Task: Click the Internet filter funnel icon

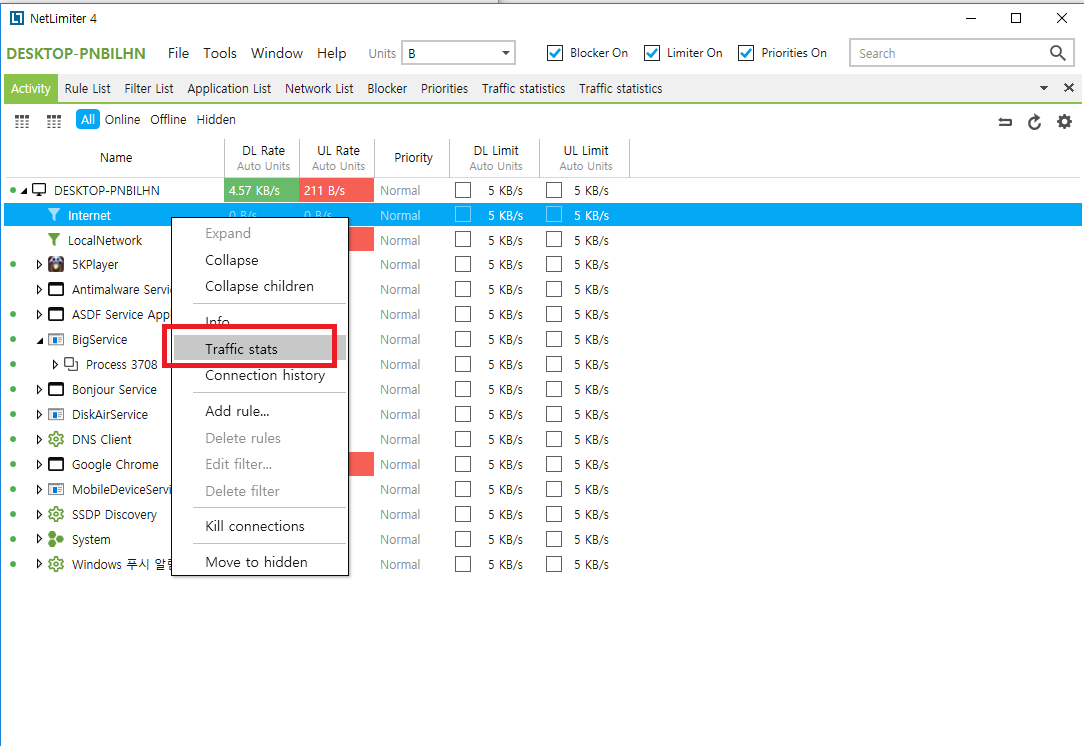Action: 54,215
